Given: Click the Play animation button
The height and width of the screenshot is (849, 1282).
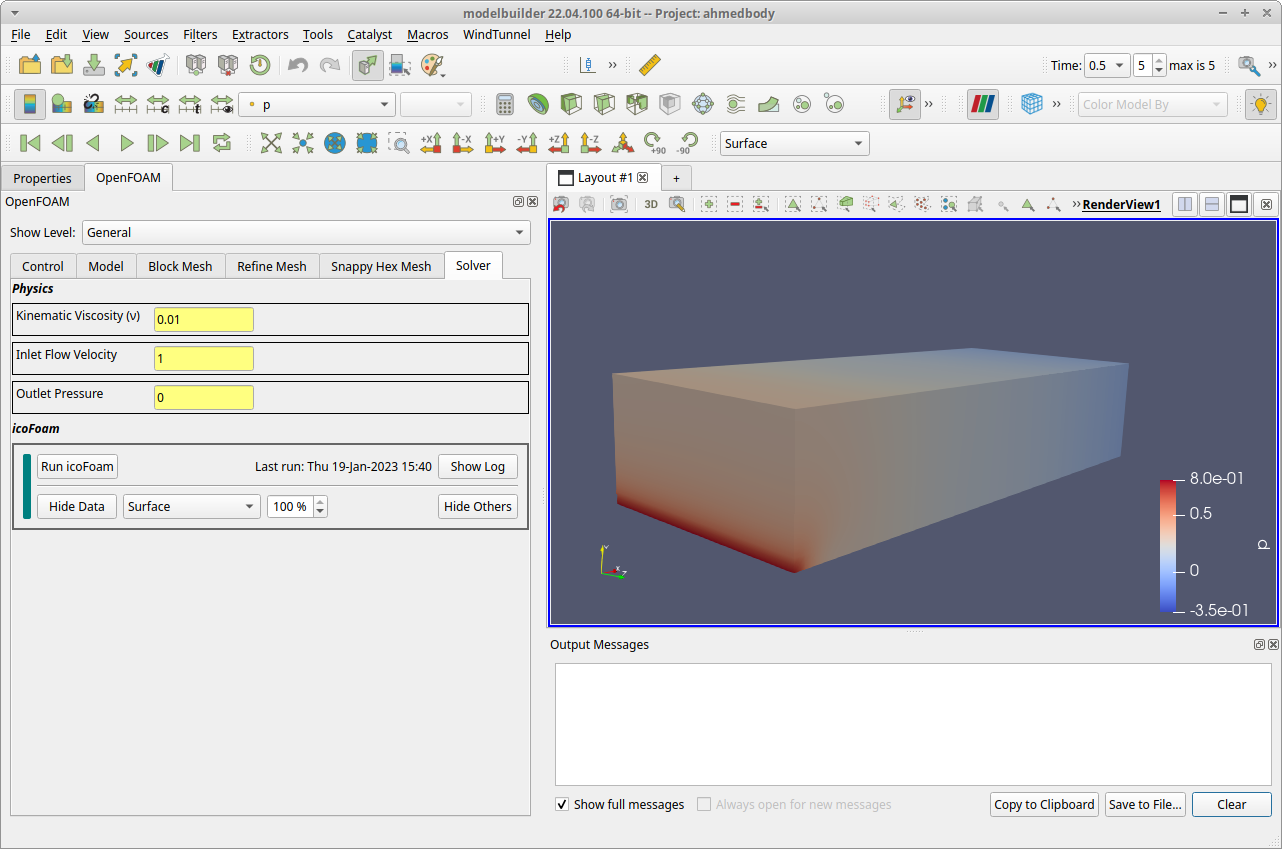Looking at the screenshot, I should click(x=126, y=143).
